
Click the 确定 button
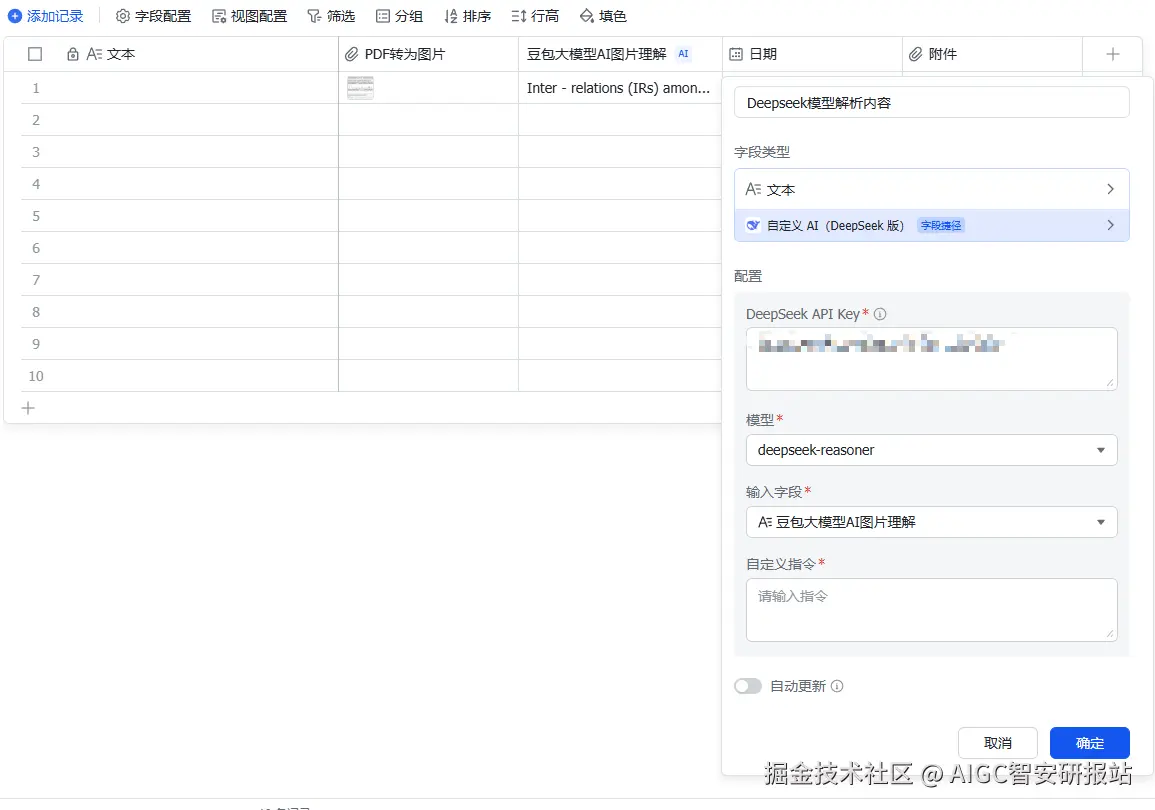[1089, 743]
